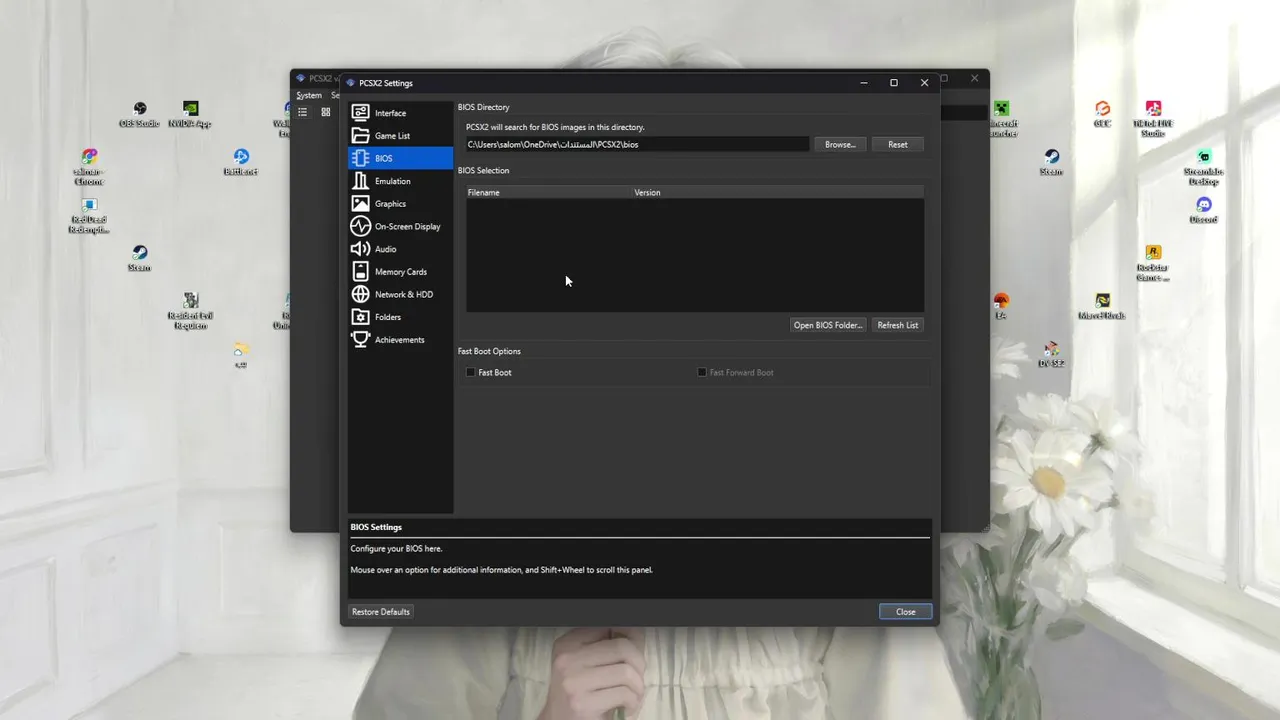Select Discord desktop icon
Image resolution: width=1280 pixels, height=720 pixels.
coord(1203,210)
